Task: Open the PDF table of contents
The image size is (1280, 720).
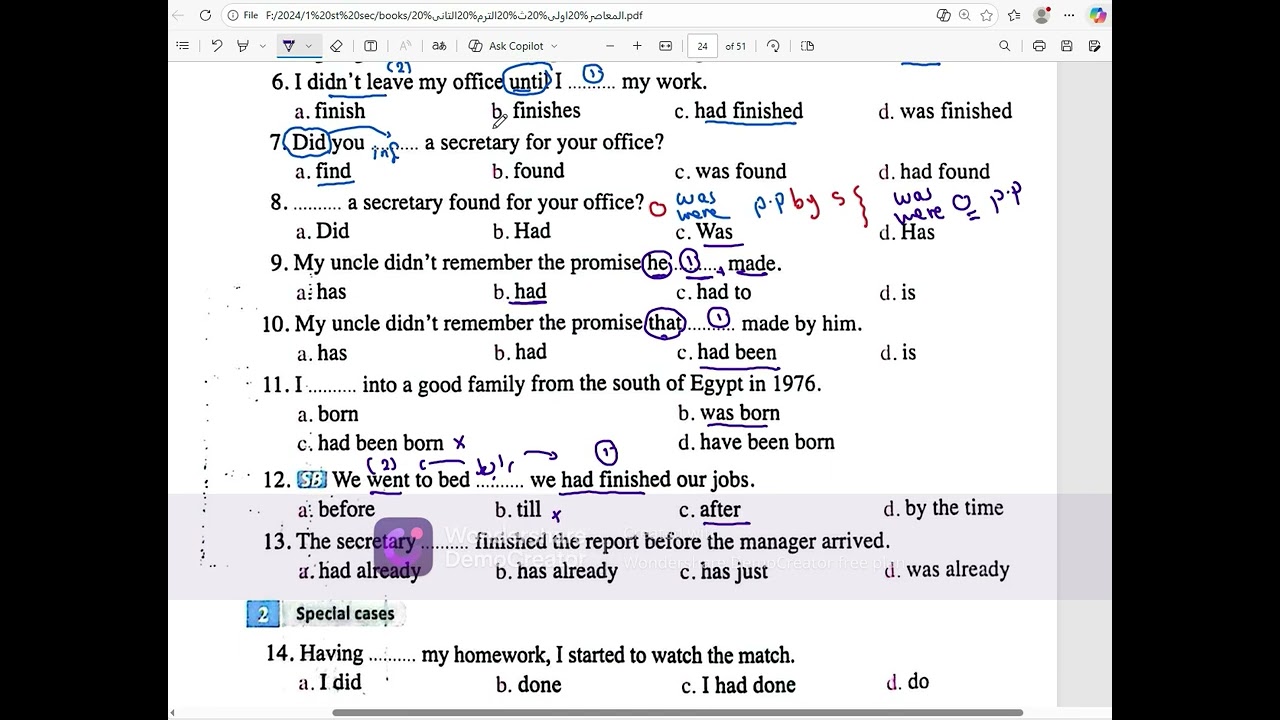Action: [x=182, y=46]
